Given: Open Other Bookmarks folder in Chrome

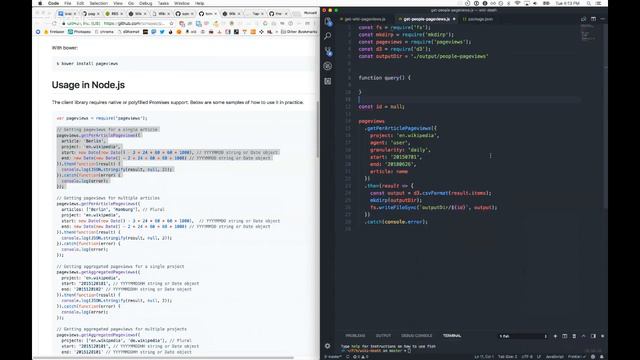Looking at the screenshot, I should pyautogui.click(x=299, y=31).
